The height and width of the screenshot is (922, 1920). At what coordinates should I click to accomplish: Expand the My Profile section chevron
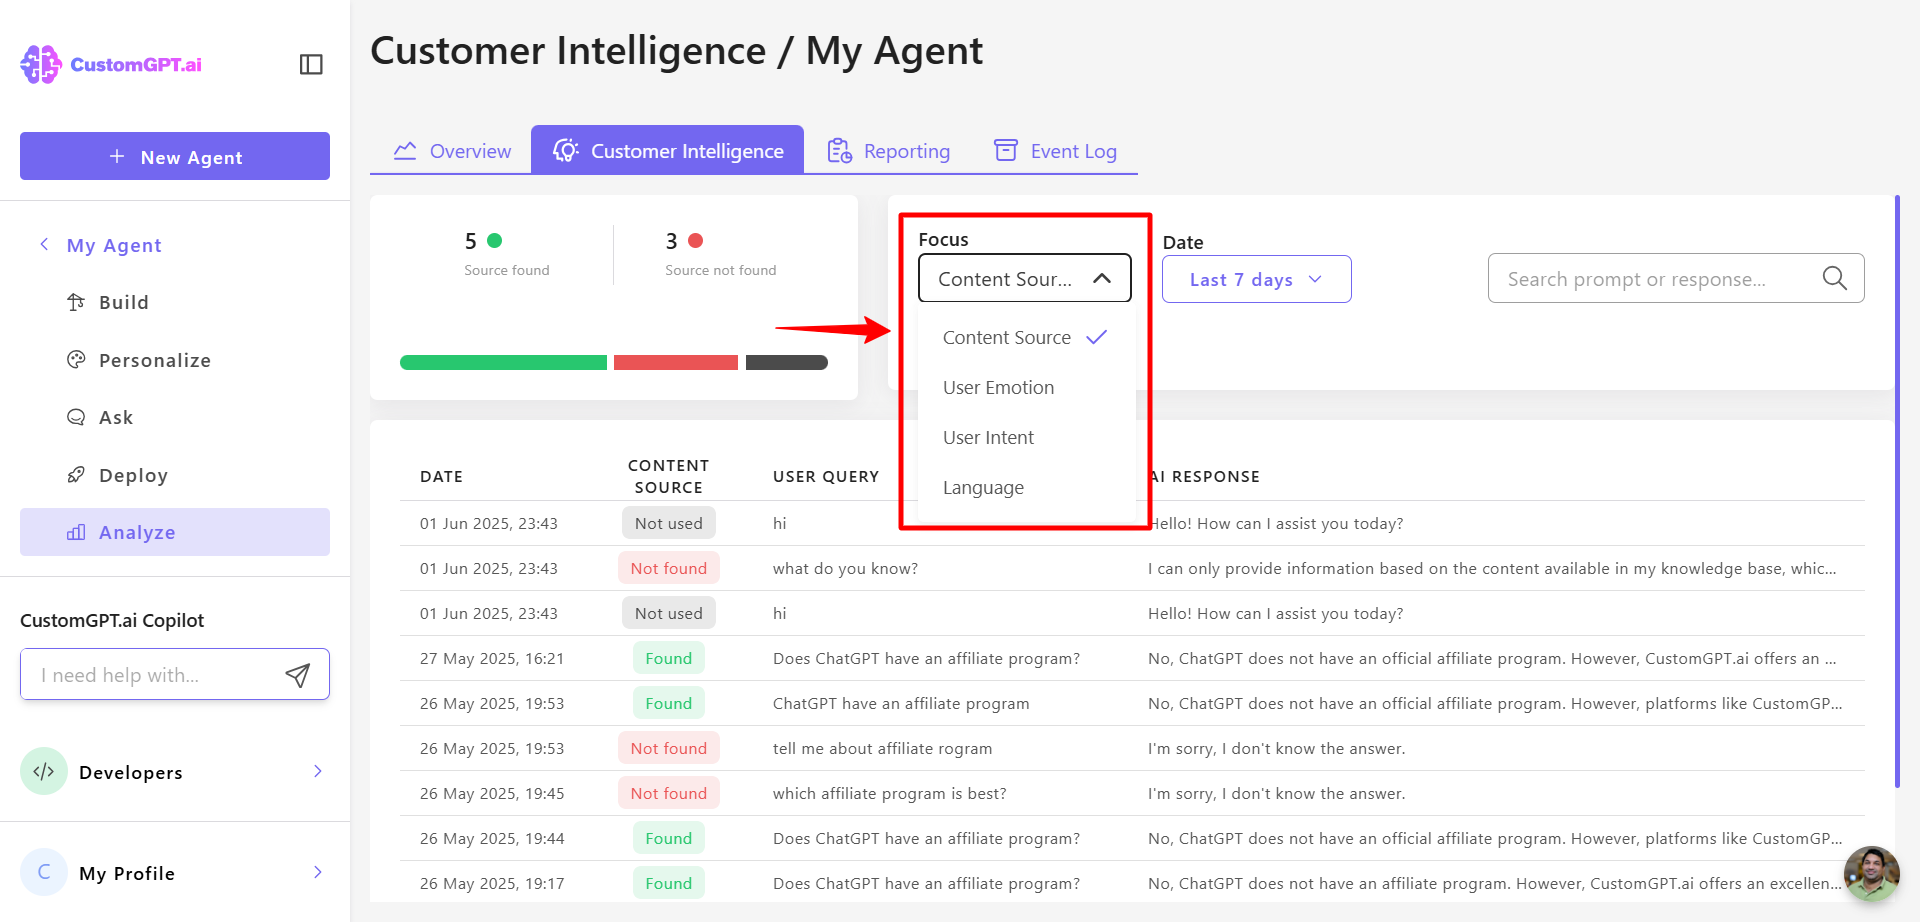pyautogui.click(x=318, y=872)
